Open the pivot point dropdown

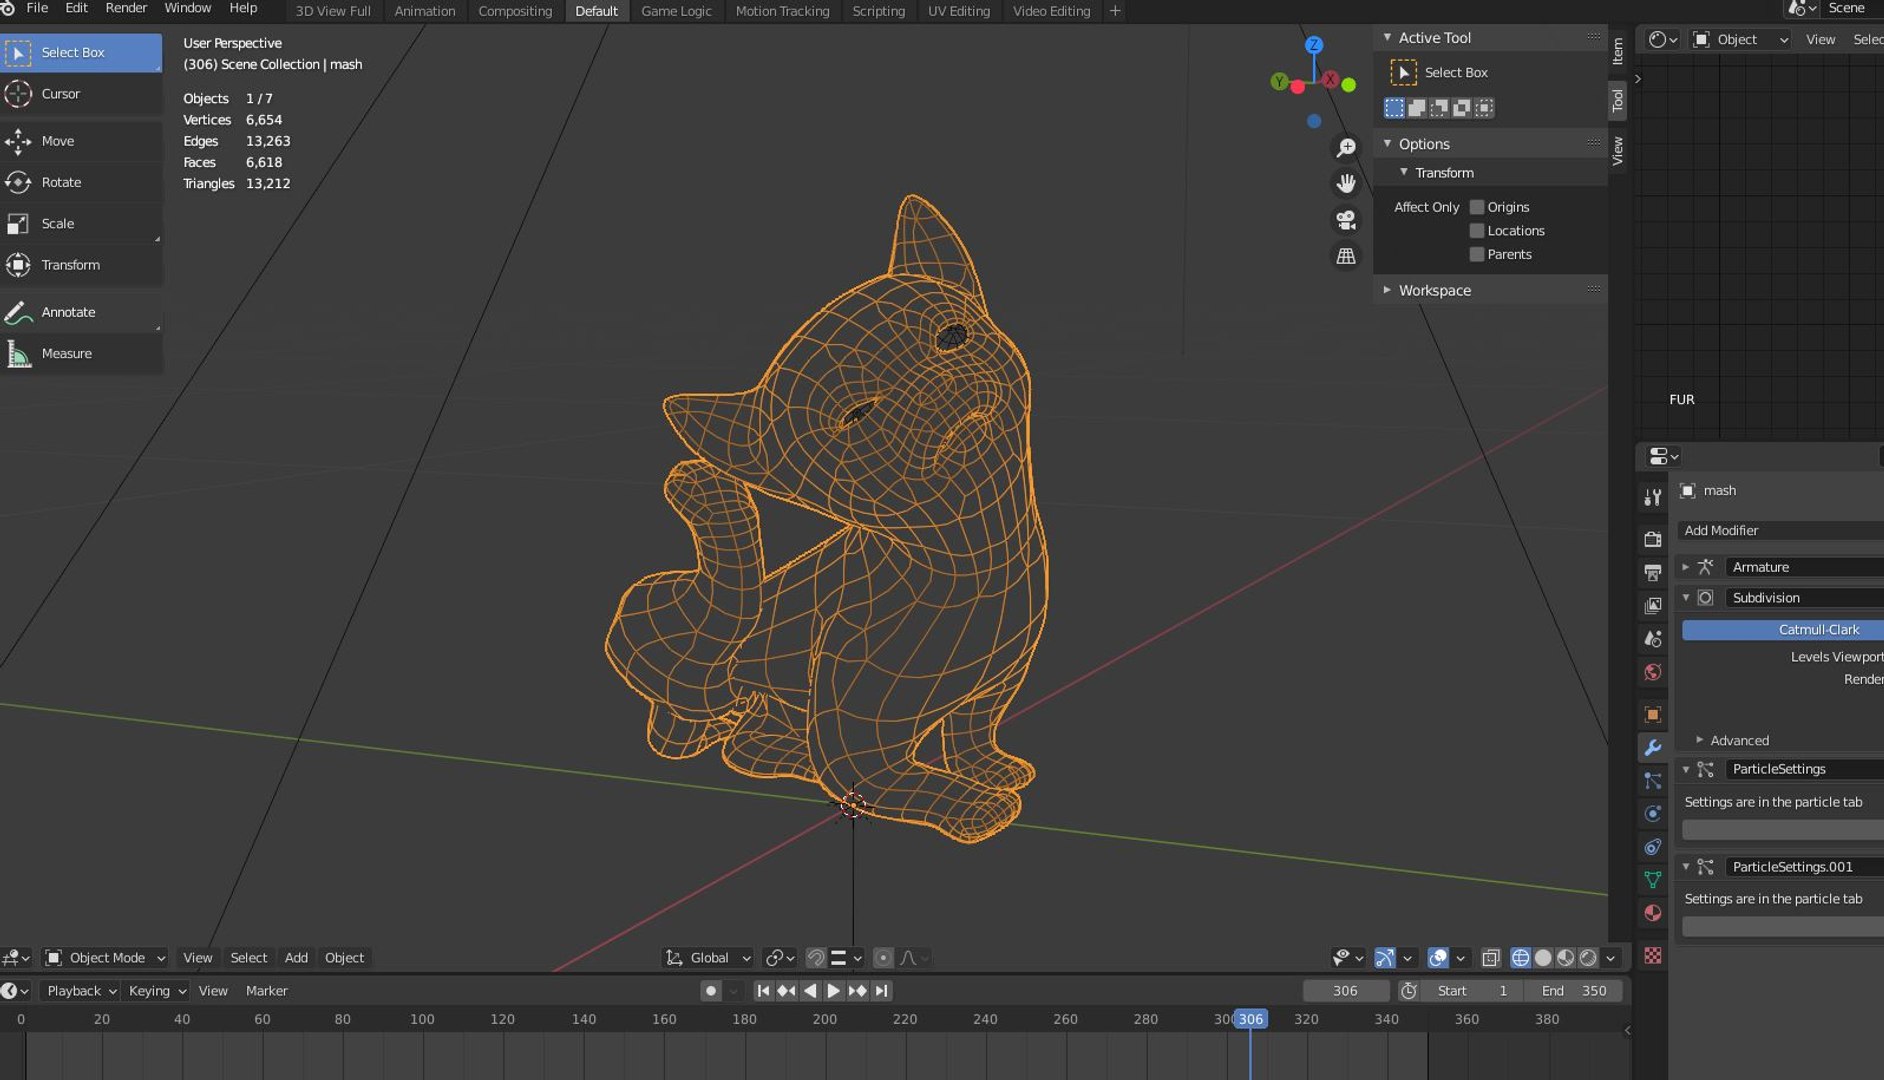click(x=780, y=958)
